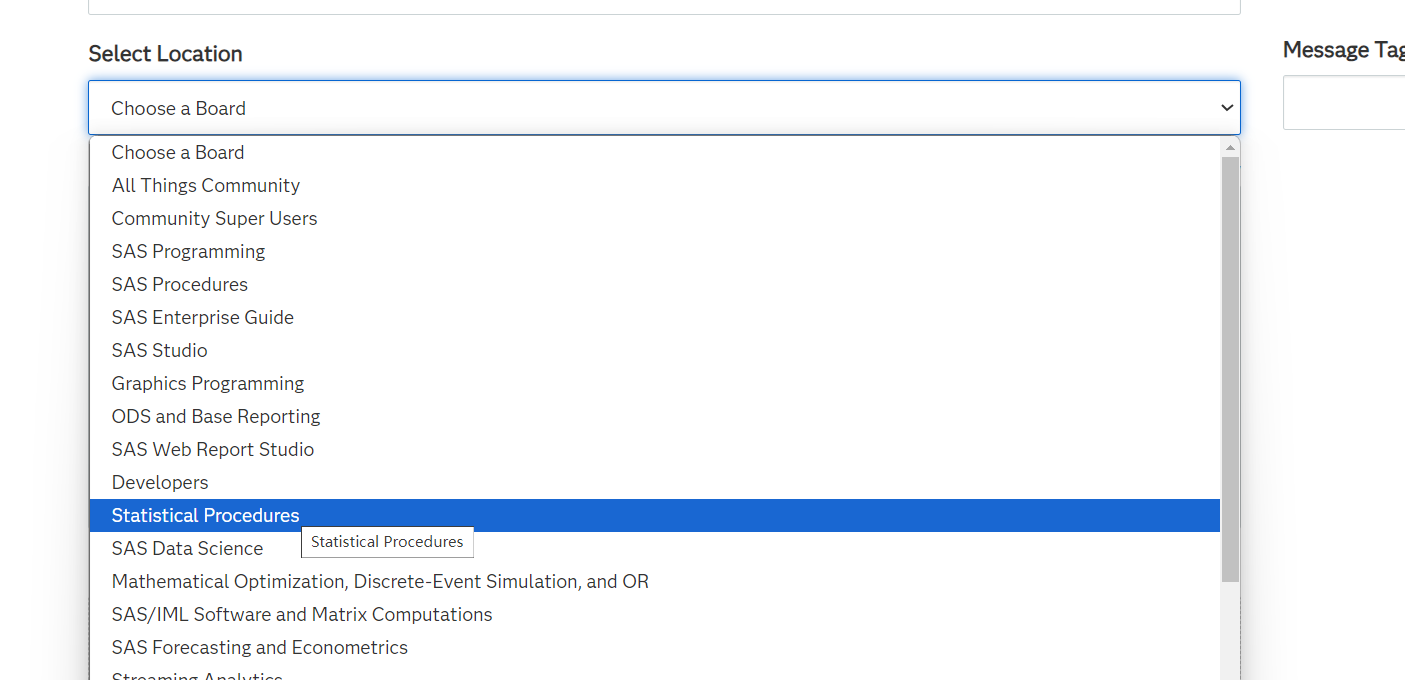Image resolution: width=1405 pixels, height=680 pixels.
Task: Choose SAS Programming as the location
Action: [x=188, y=251]
